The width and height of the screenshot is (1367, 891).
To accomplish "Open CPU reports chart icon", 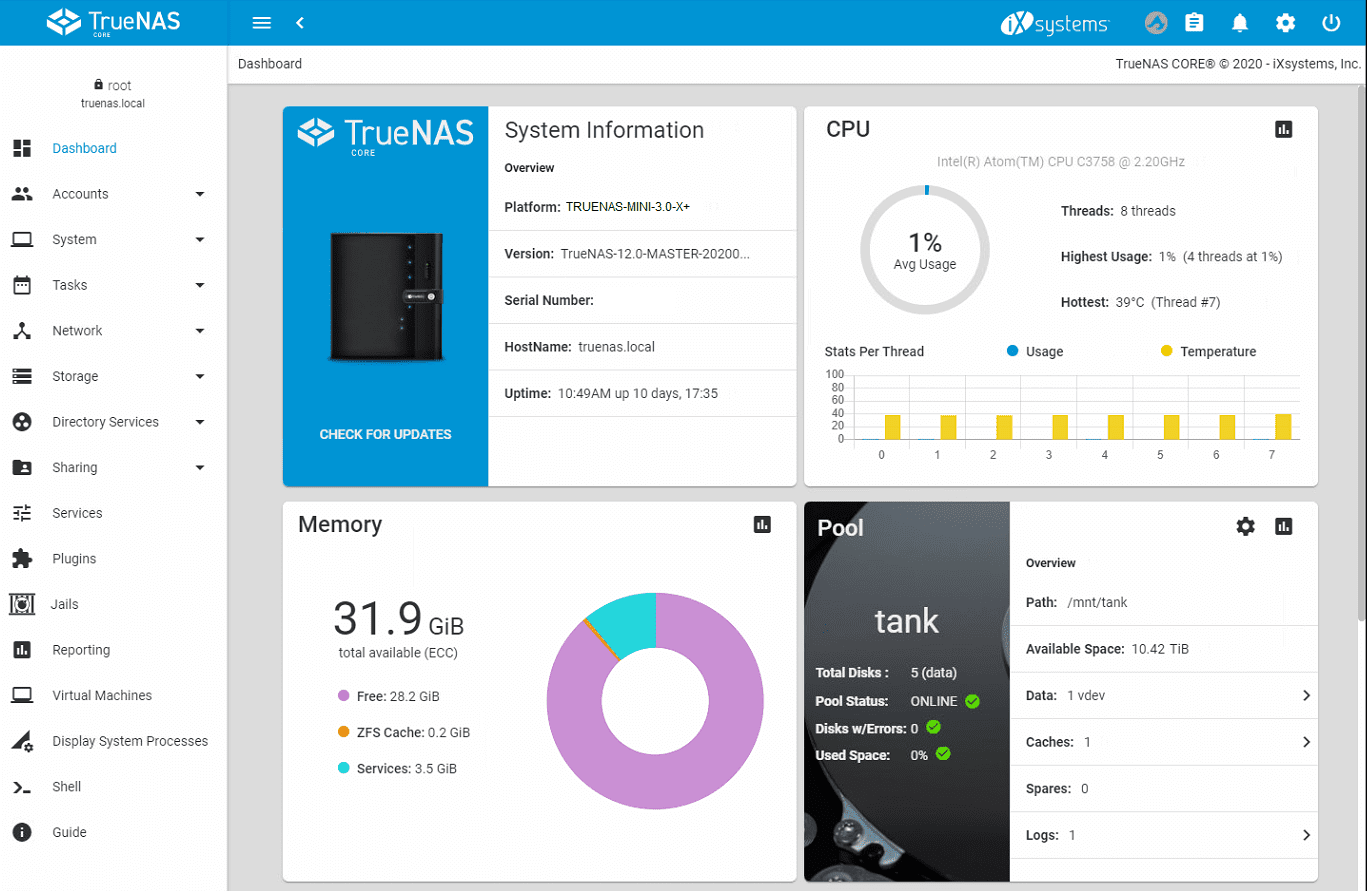I will pos(1284,129).
